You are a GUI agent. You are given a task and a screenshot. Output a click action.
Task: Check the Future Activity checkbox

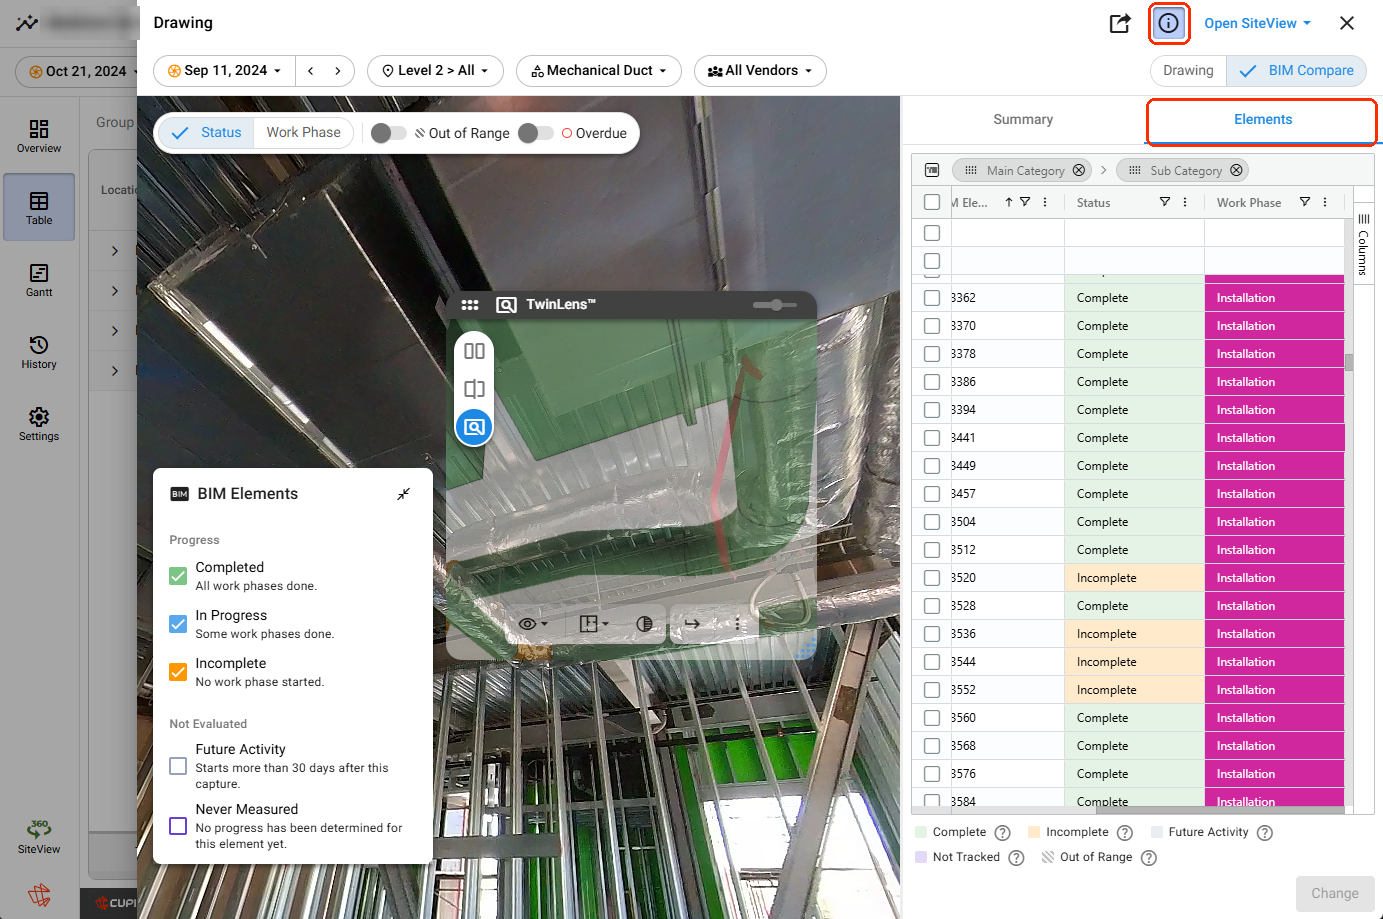(x=178, y=766)
